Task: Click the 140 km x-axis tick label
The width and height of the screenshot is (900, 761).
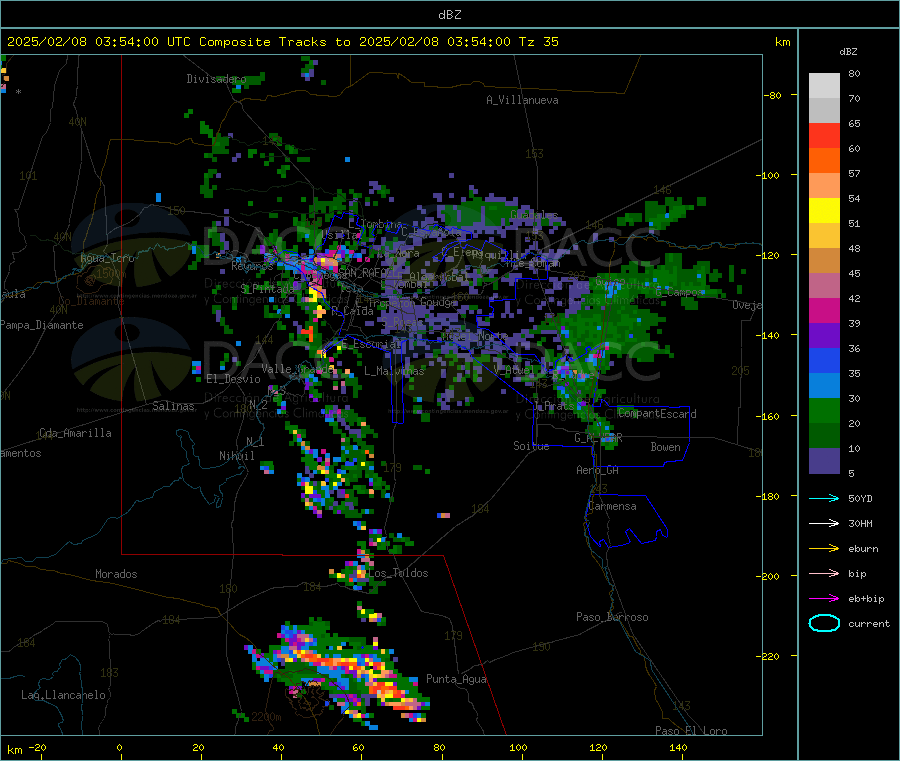Action: click(678, 747)
